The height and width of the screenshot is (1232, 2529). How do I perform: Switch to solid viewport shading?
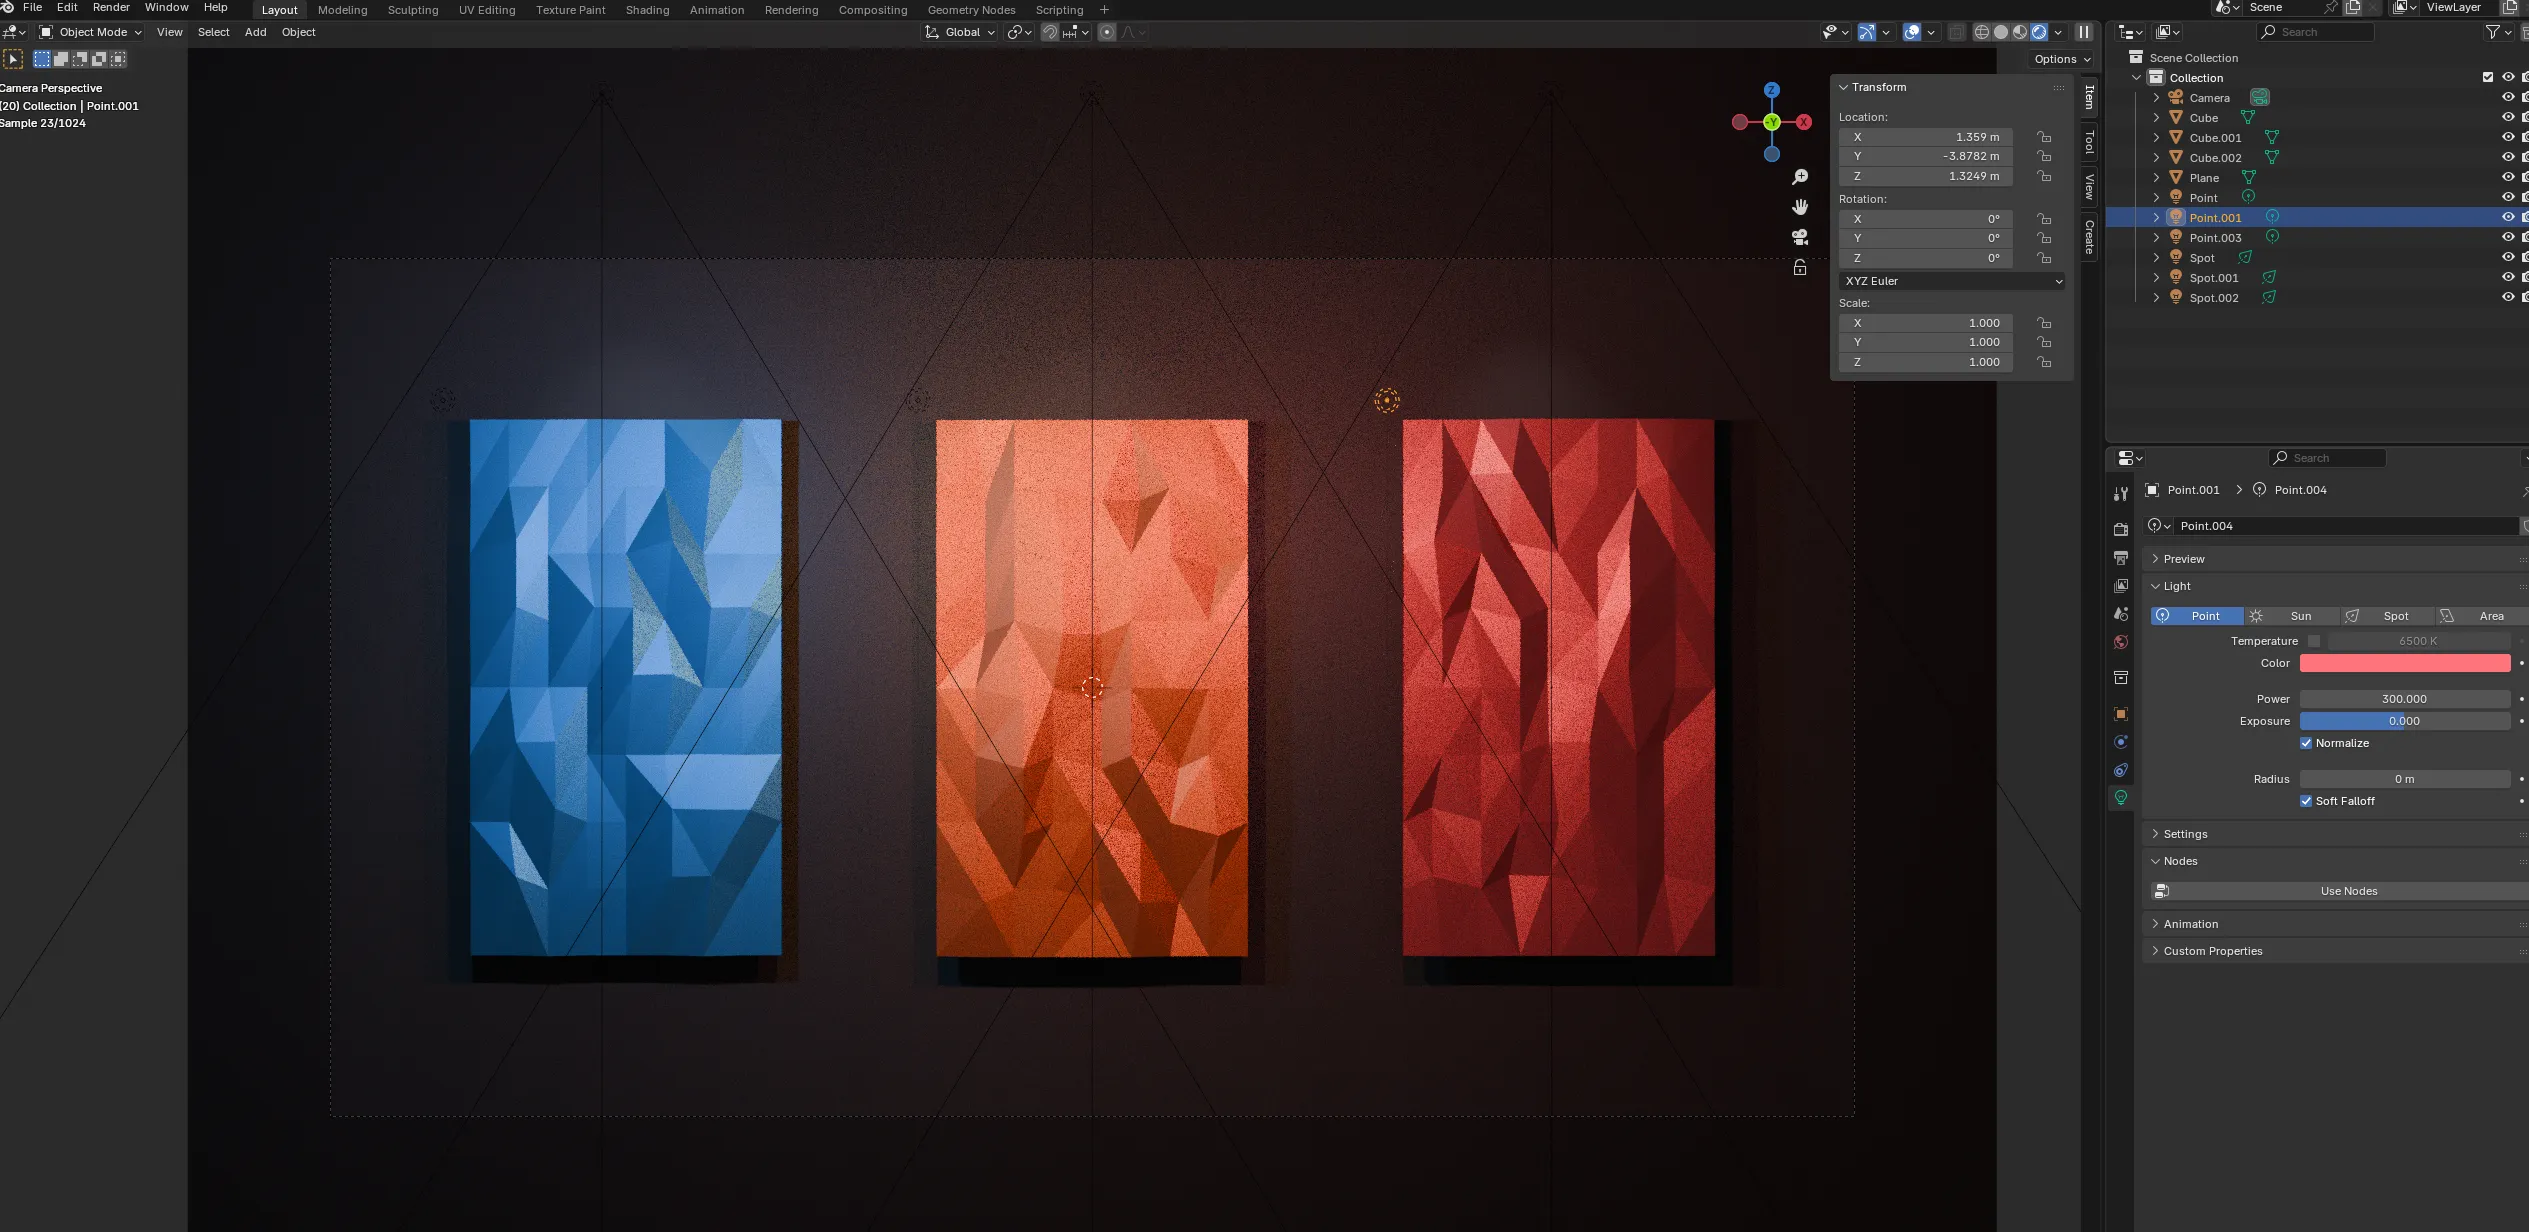point(2001,32)
